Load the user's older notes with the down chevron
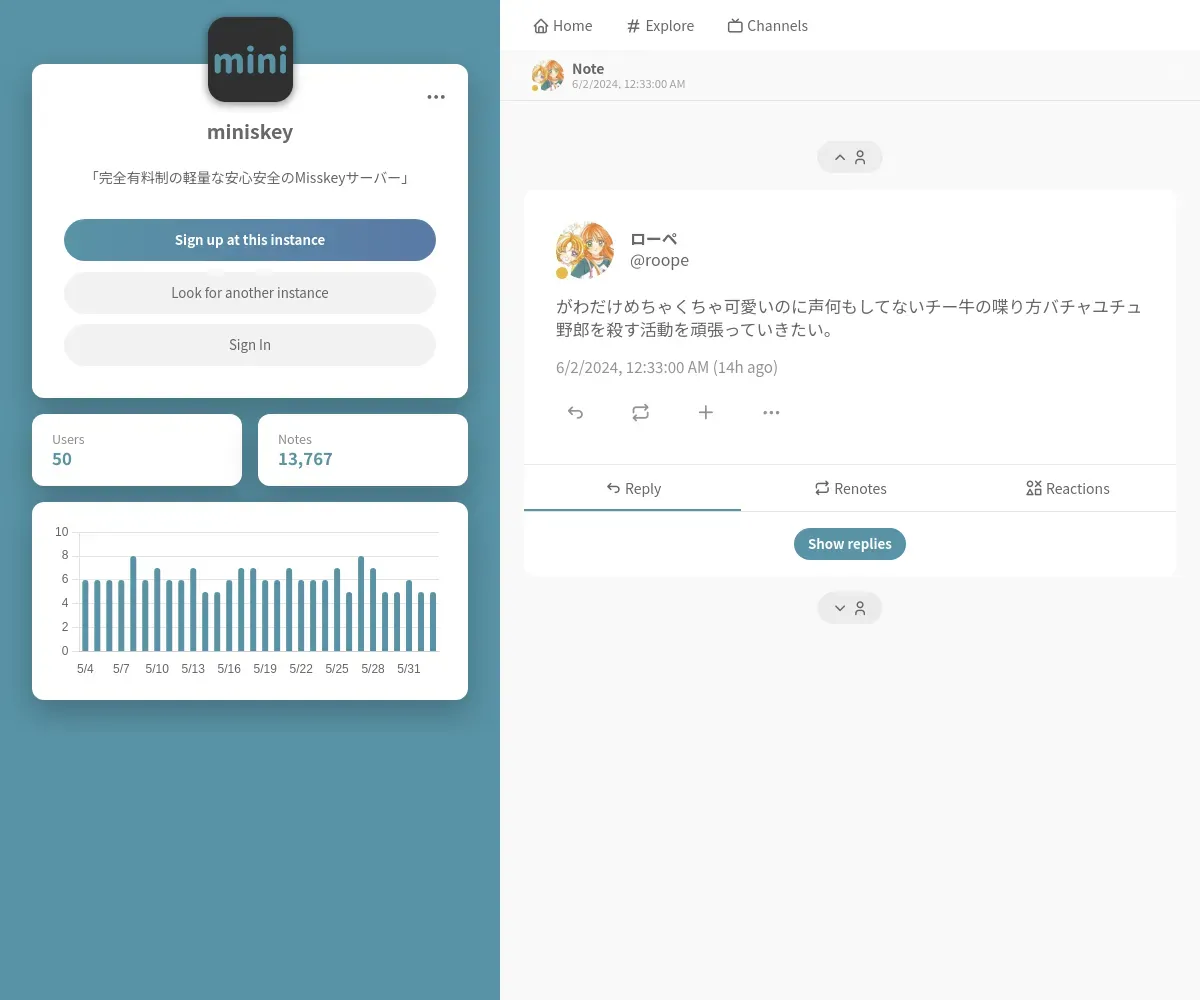This screenshot has height=1000, width=1200. tap(850, 608)
